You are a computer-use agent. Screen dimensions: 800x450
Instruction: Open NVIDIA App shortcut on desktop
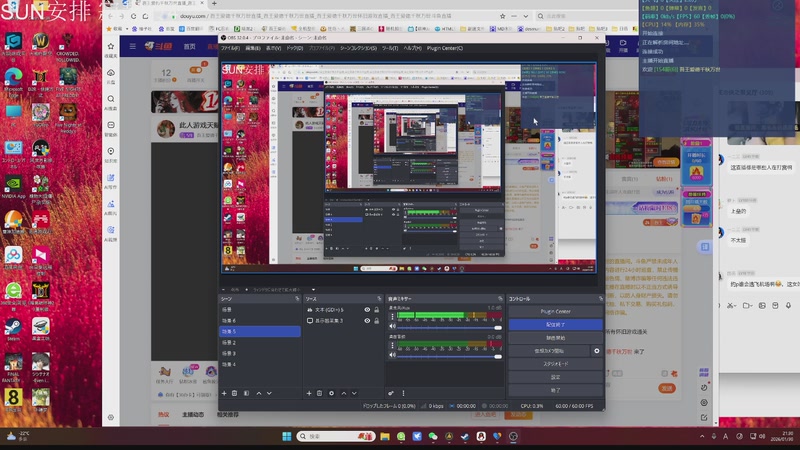(x=13, y=186)
